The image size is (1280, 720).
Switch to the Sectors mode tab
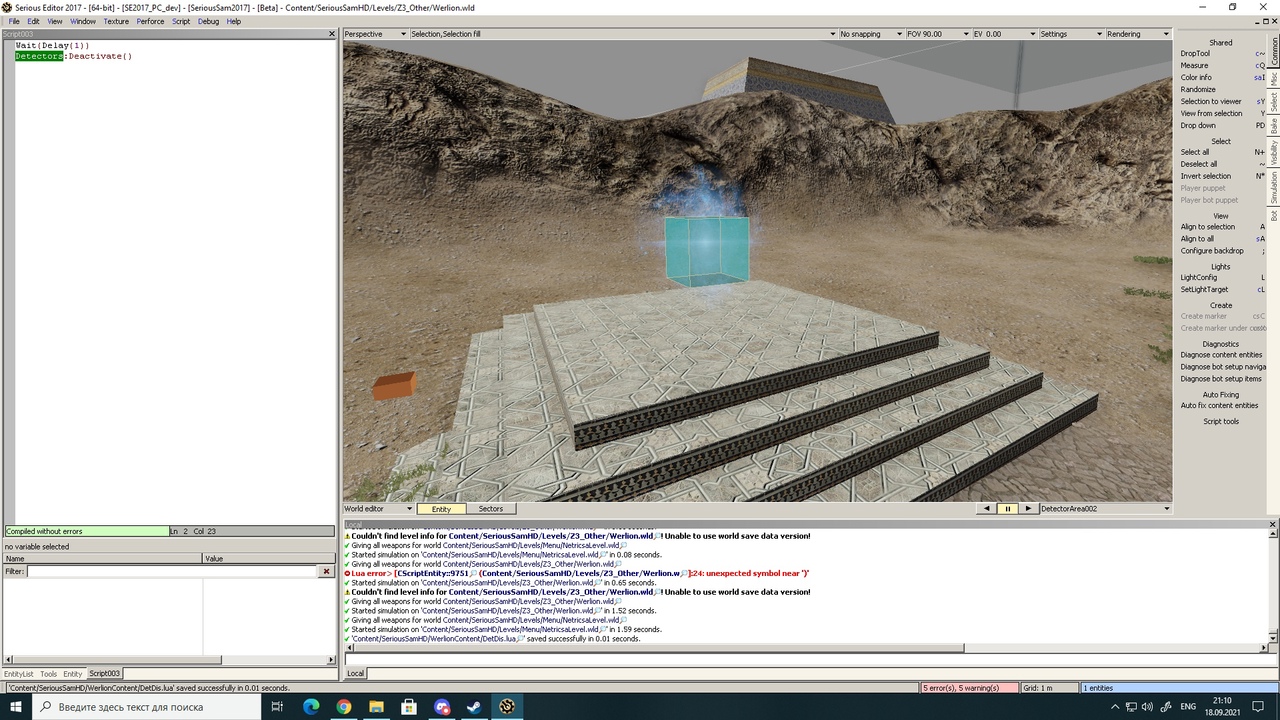(491, 509)
